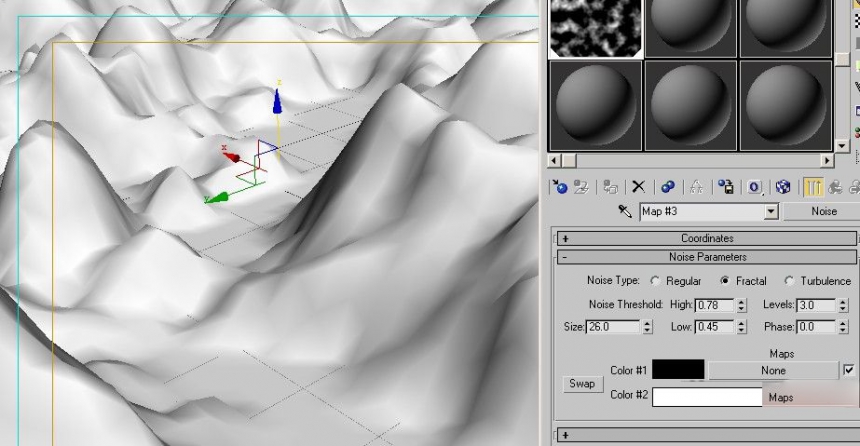Open the Map #3 name dropdown arrow

coord(771,212)
